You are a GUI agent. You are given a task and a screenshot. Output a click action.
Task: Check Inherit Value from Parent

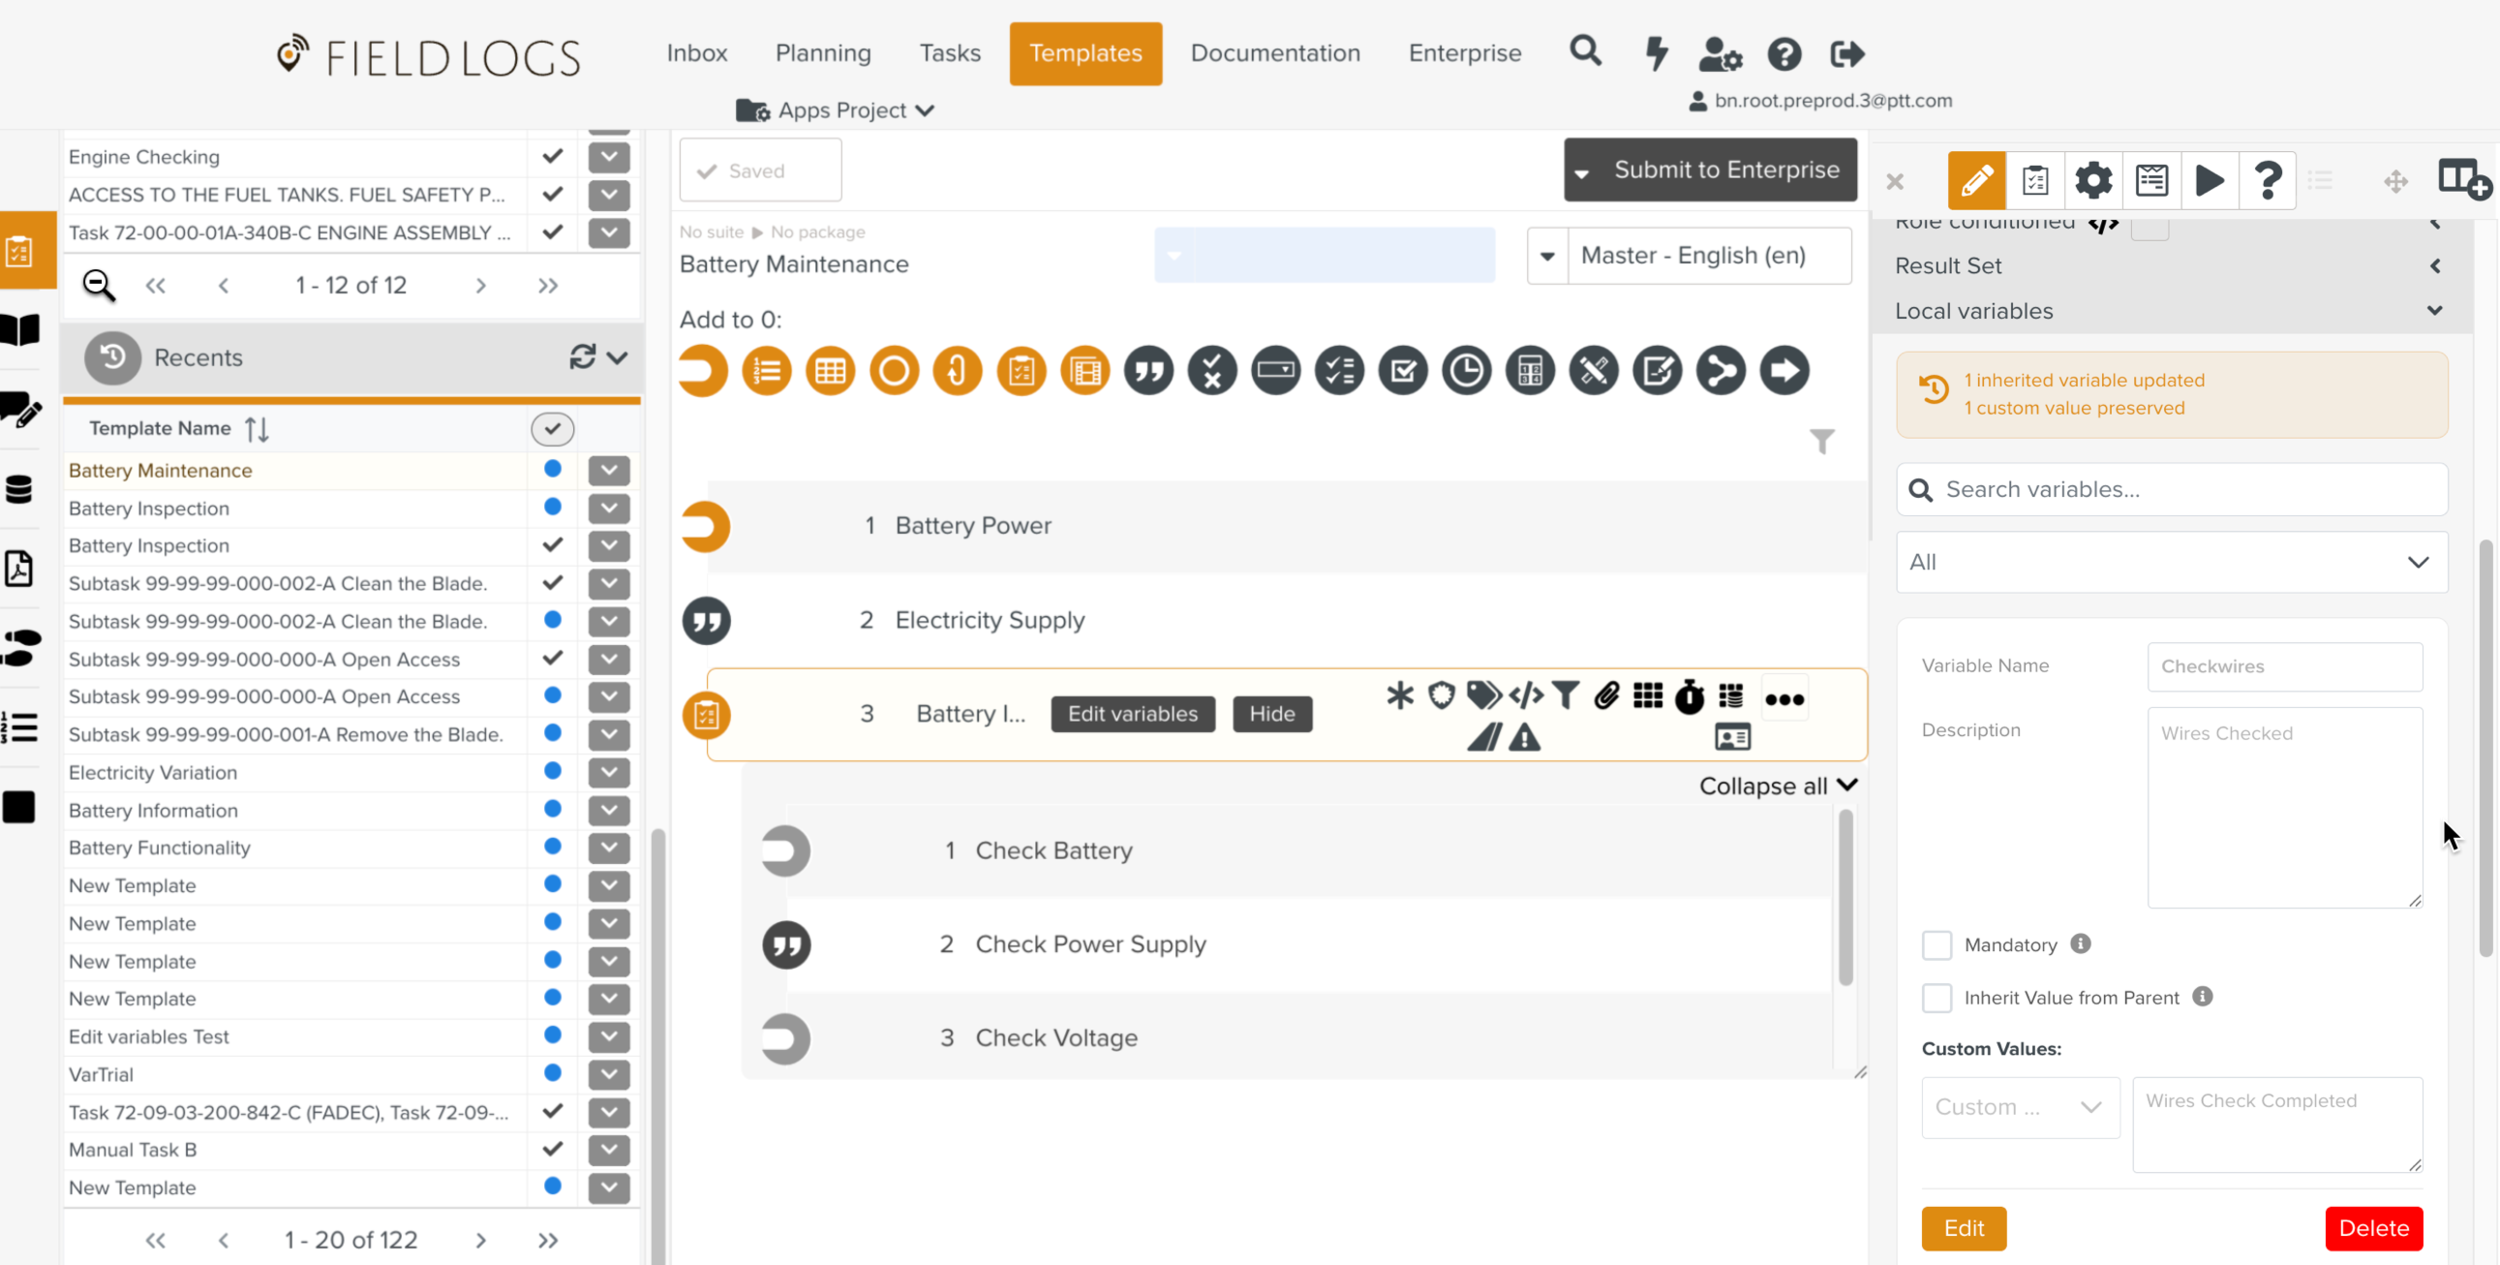(x=1937, y=998)
